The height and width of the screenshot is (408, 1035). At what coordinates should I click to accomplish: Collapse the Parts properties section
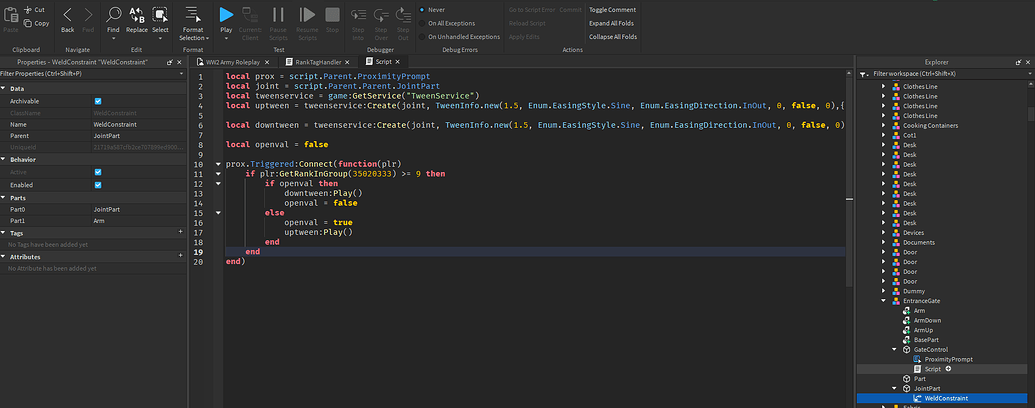3,198
